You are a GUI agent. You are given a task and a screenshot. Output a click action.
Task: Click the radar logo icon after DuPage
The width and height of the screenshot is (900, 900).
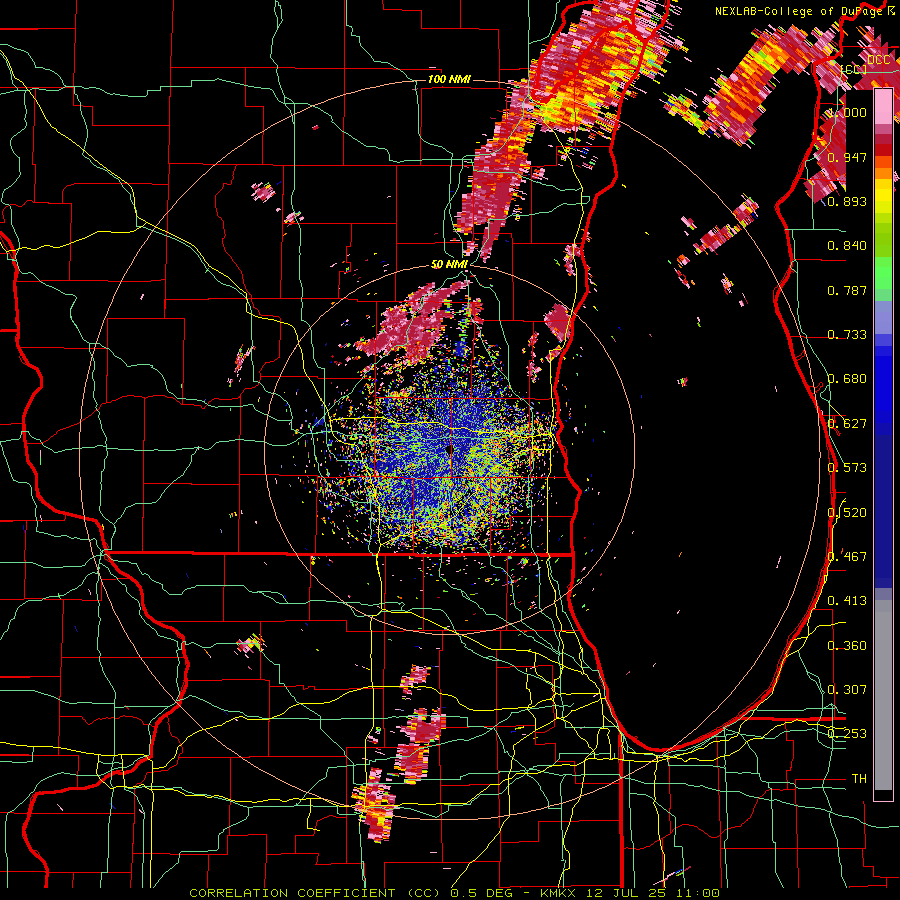click(x=891, y=11)
